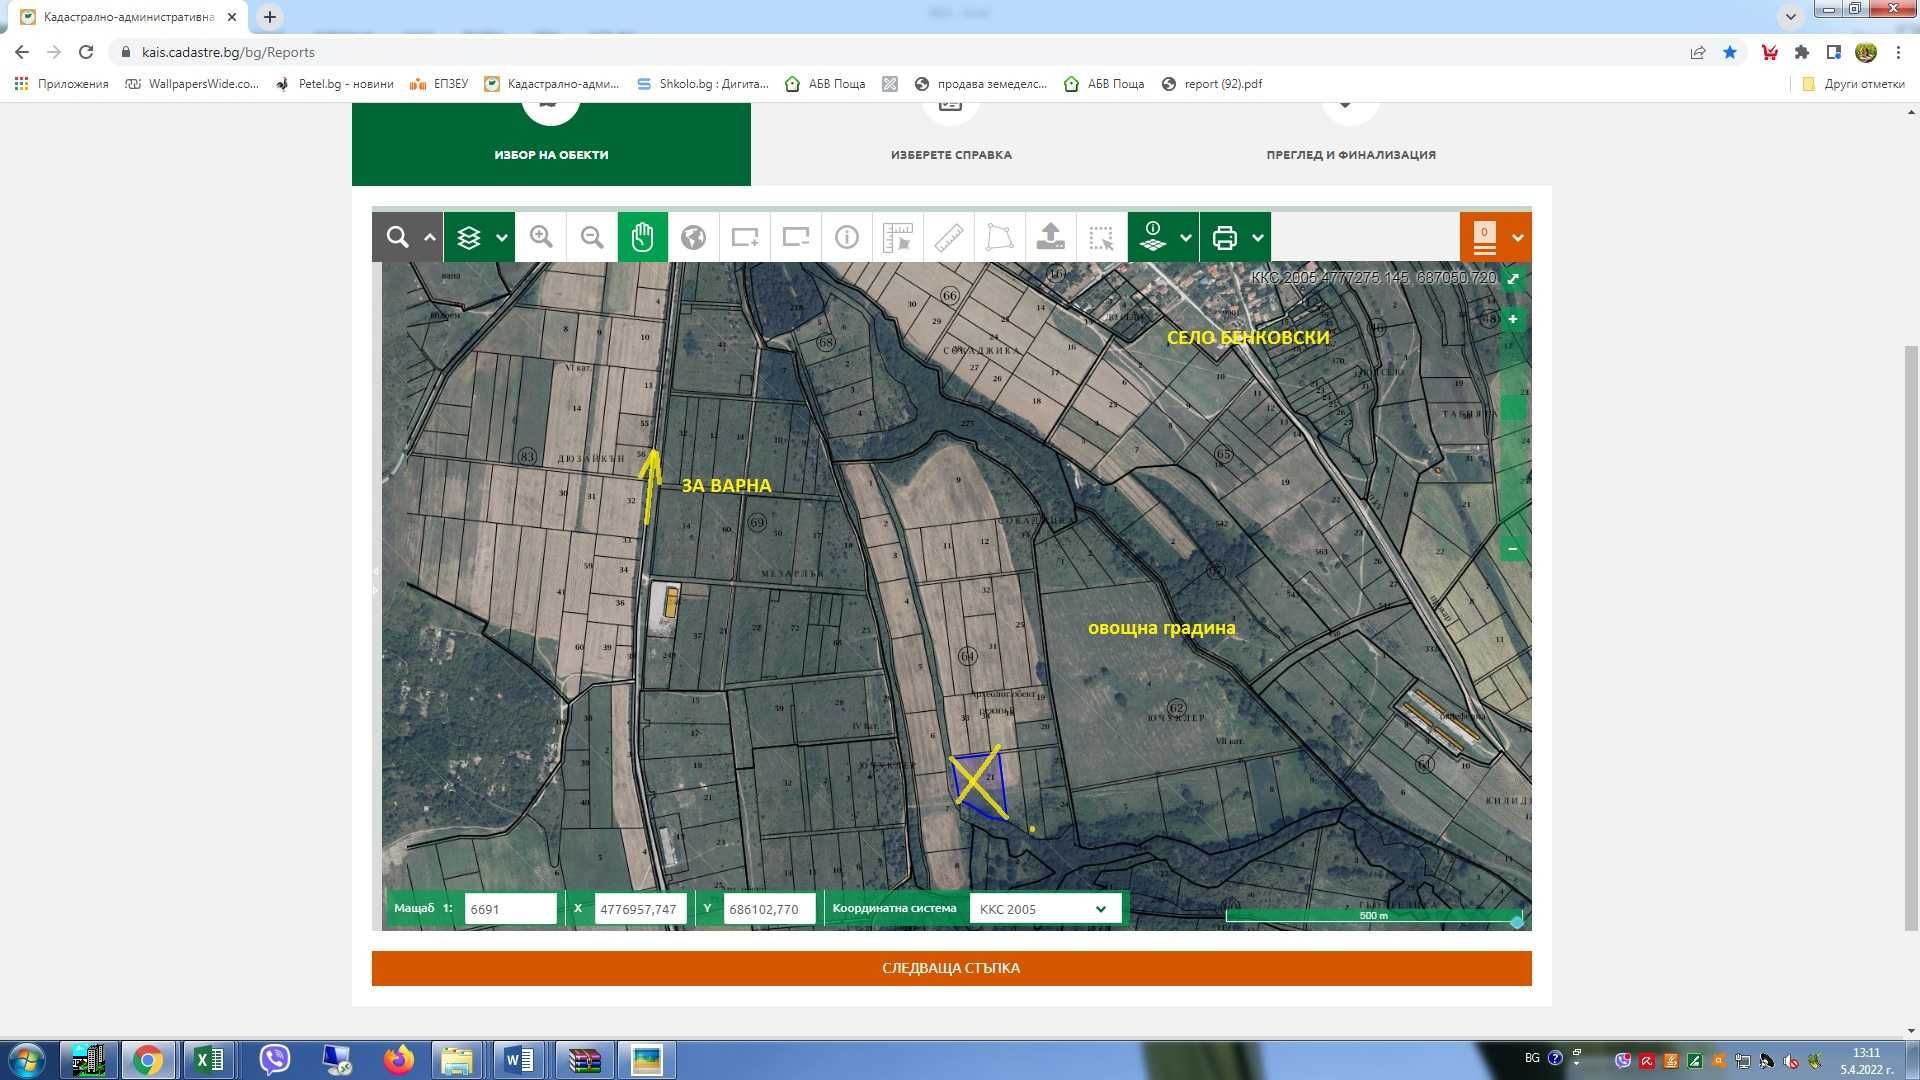The image size is (1920, 1080).
Task: Toggle fullscreen map view
Action: click(1513, 279)
